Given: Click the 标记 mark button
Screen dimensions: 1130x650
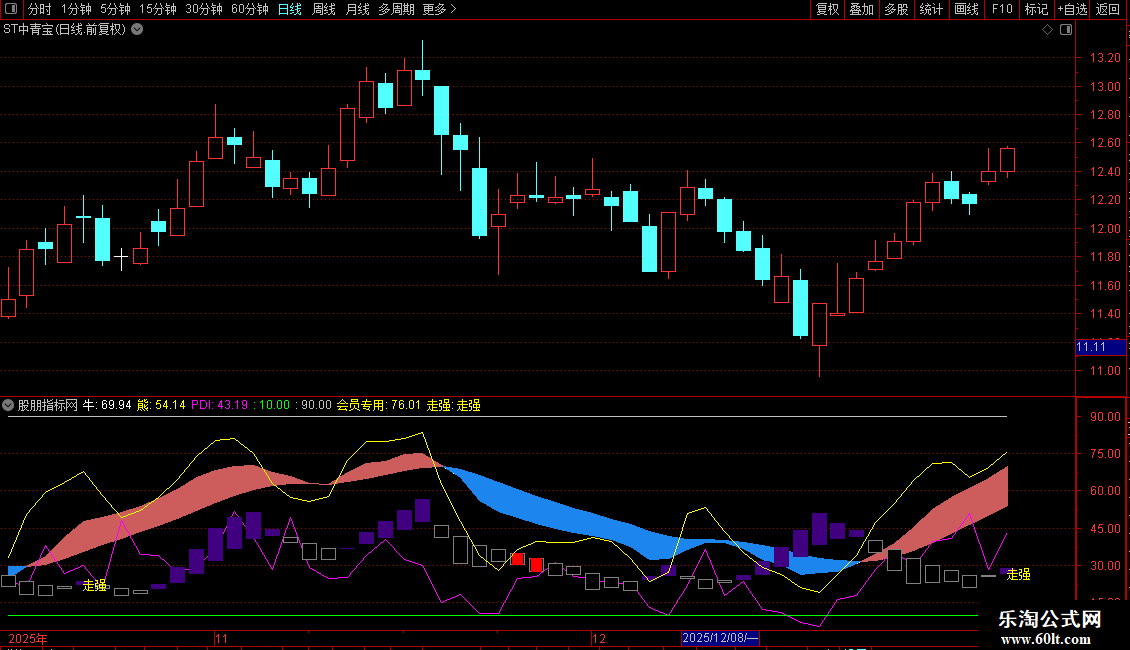Looking at the screenshot, I should point(1036,9).
